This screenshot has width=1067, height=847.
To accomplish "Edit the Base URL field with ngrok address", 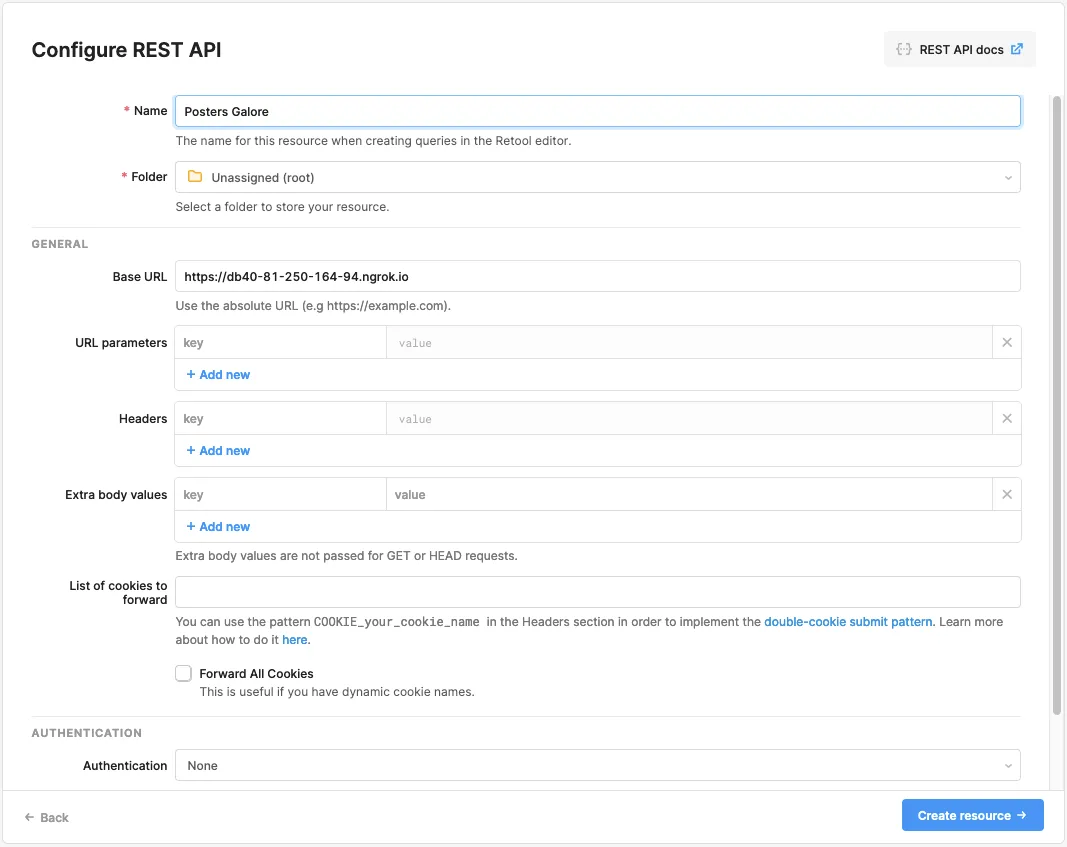I will coord(597,276).
